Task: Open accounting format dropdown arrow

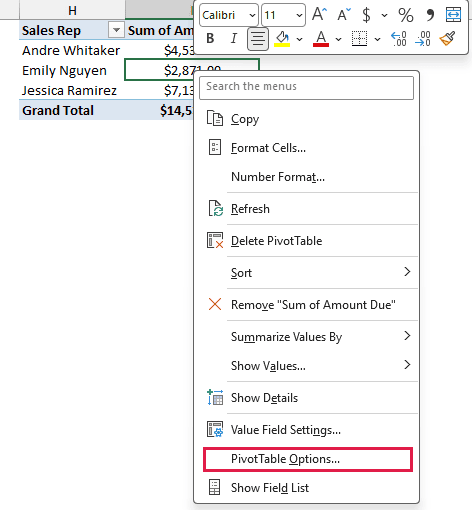Action: click(384, 15)
